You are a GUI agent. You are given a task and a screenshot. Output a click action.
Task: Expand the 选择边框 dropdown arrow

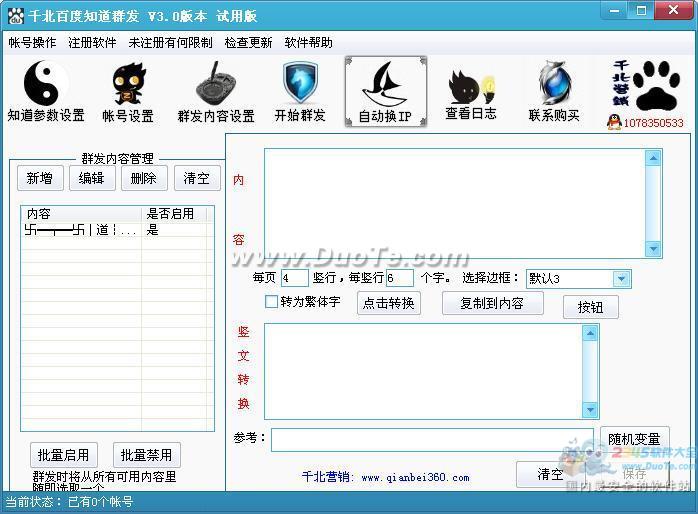tap(621, 279)
